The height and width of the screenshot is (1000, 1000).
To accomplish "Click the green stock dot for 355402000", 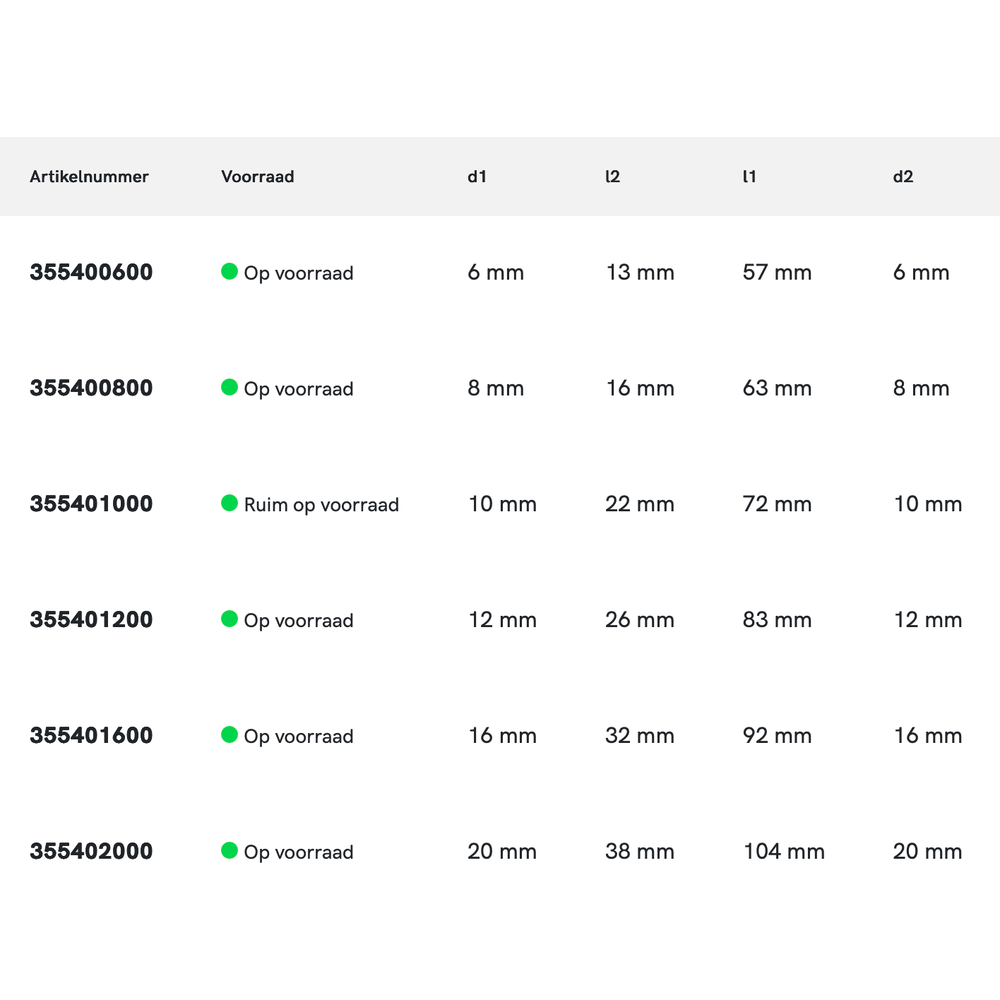I will [x=229, y=851].
